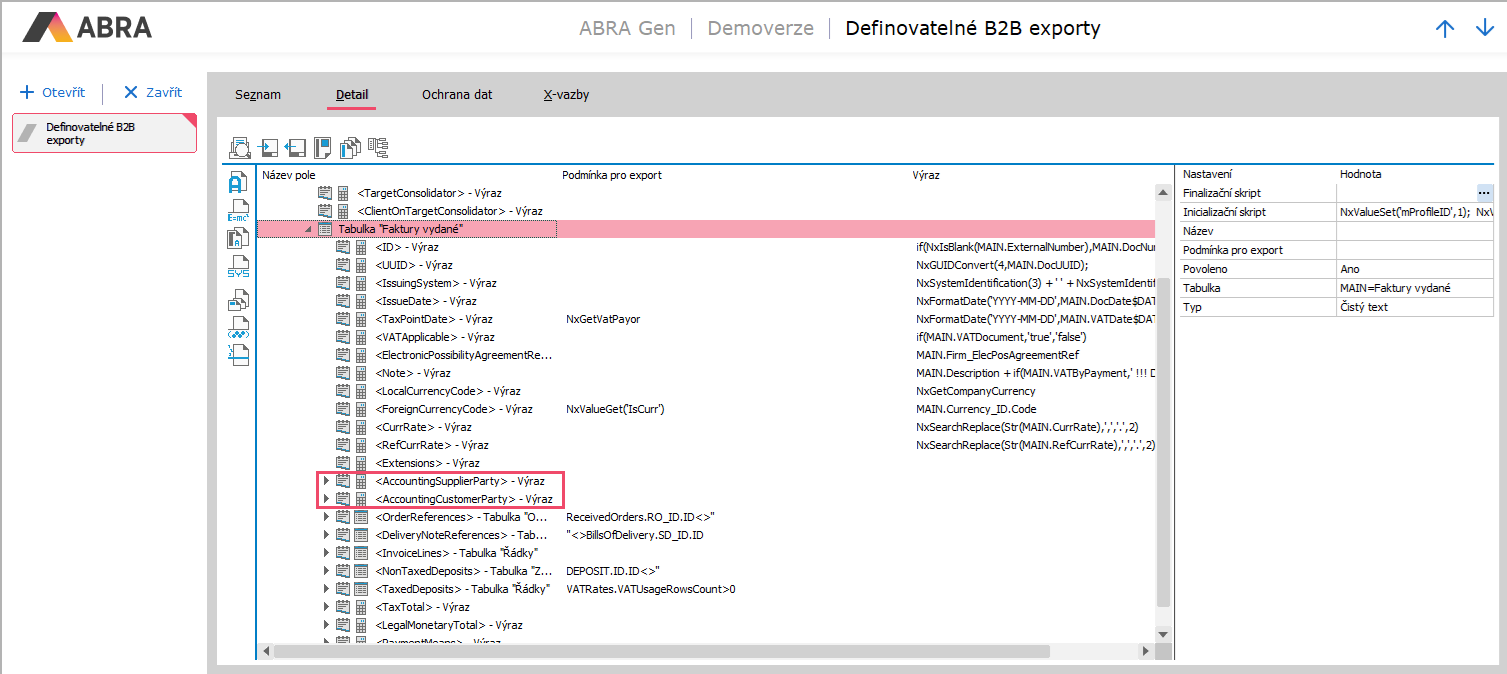Click the Povoleno value 'Ano'
The height and width of the screenshot is (674, 1507).
(x=1351, y=269)
